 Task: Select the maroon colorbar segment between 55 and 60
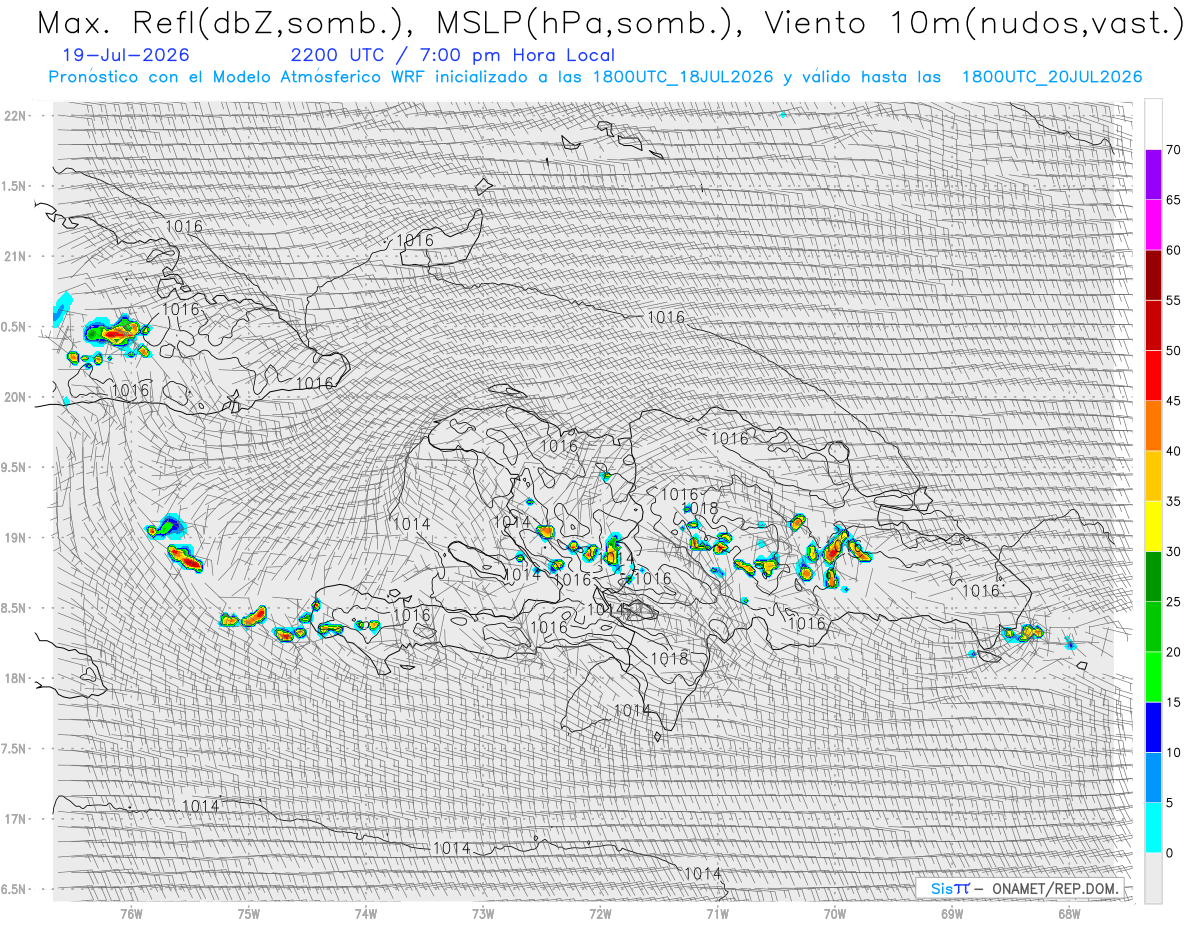point(1153,275)
